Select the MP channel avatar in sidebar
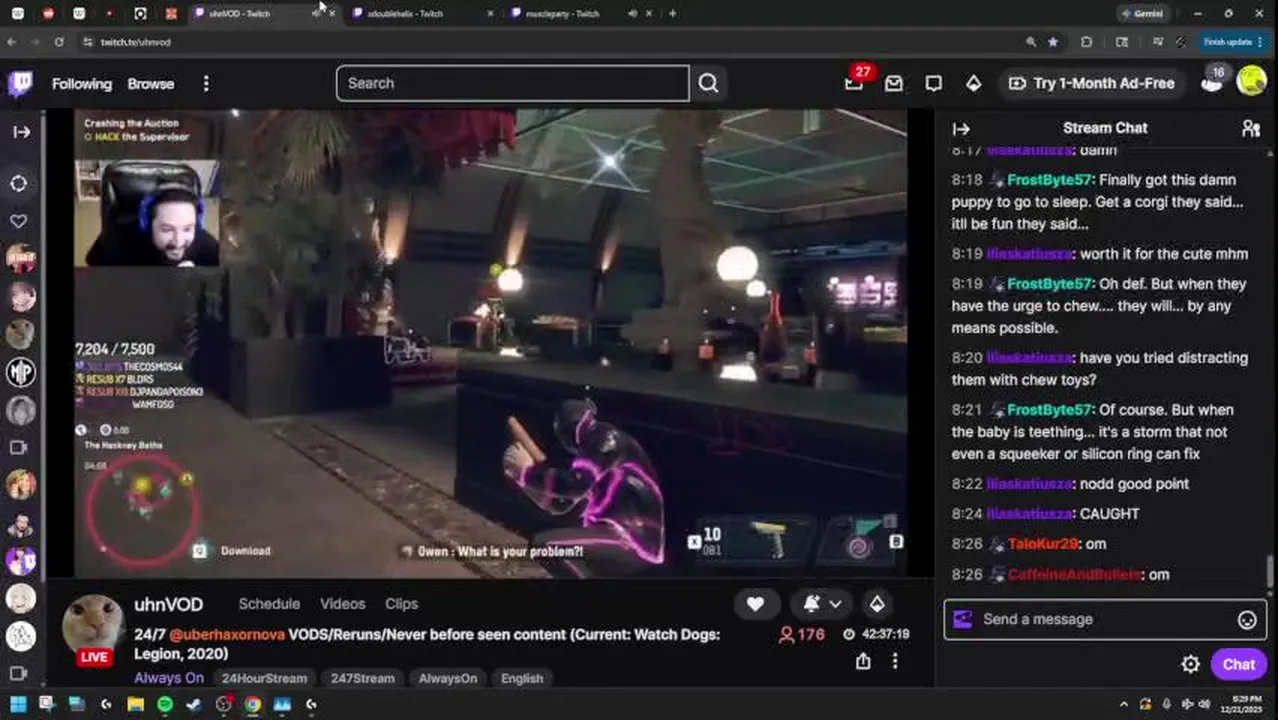The image size is (1278, 720). pyautogui.click(x=21, y=372)
